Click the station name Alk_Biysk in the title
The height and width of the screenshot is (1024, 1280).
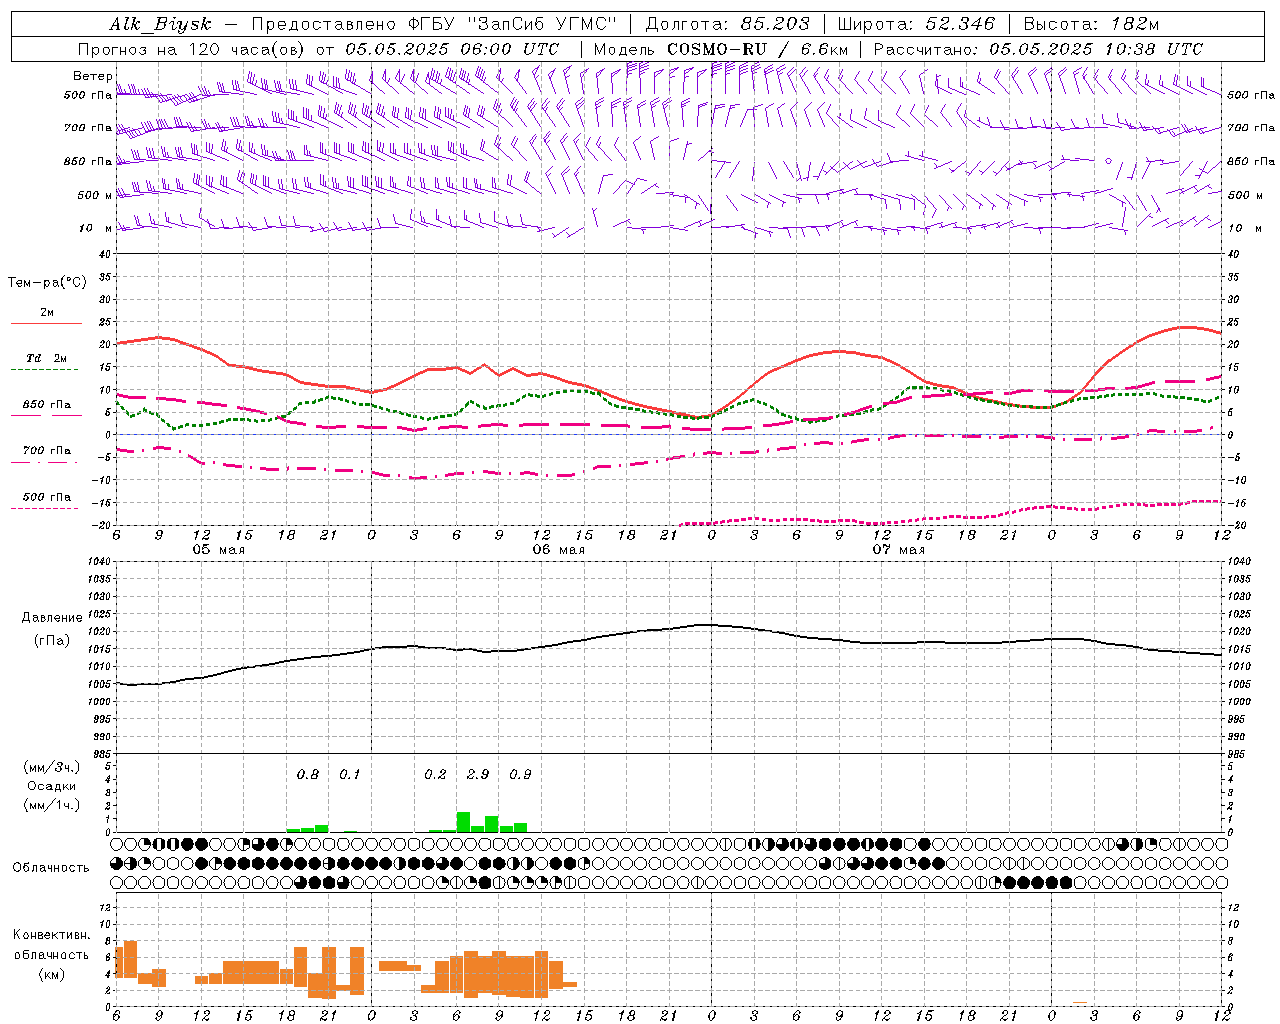160,24
